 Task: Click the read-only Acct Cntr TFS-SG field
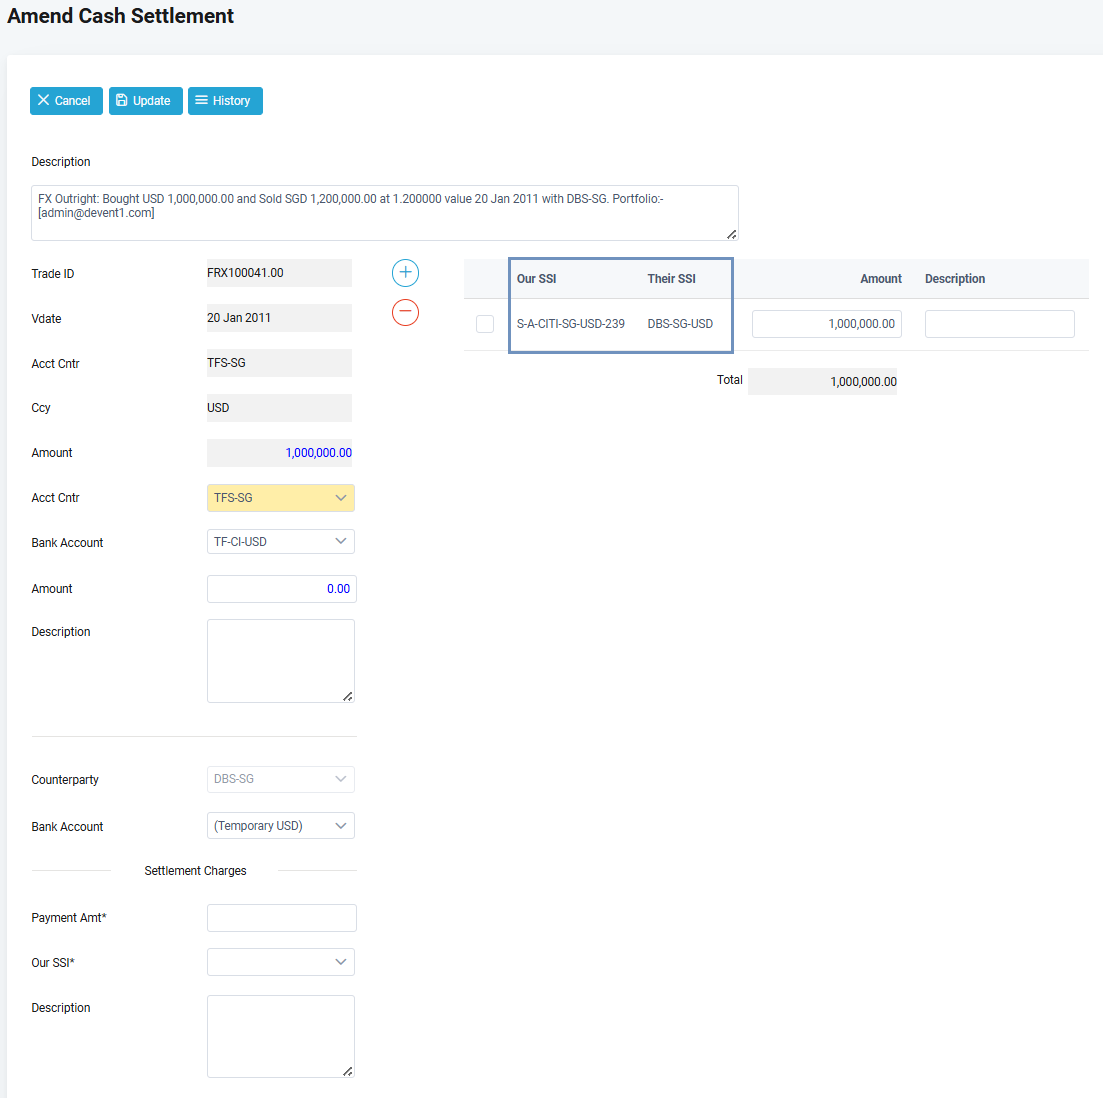tap(279, 363)
